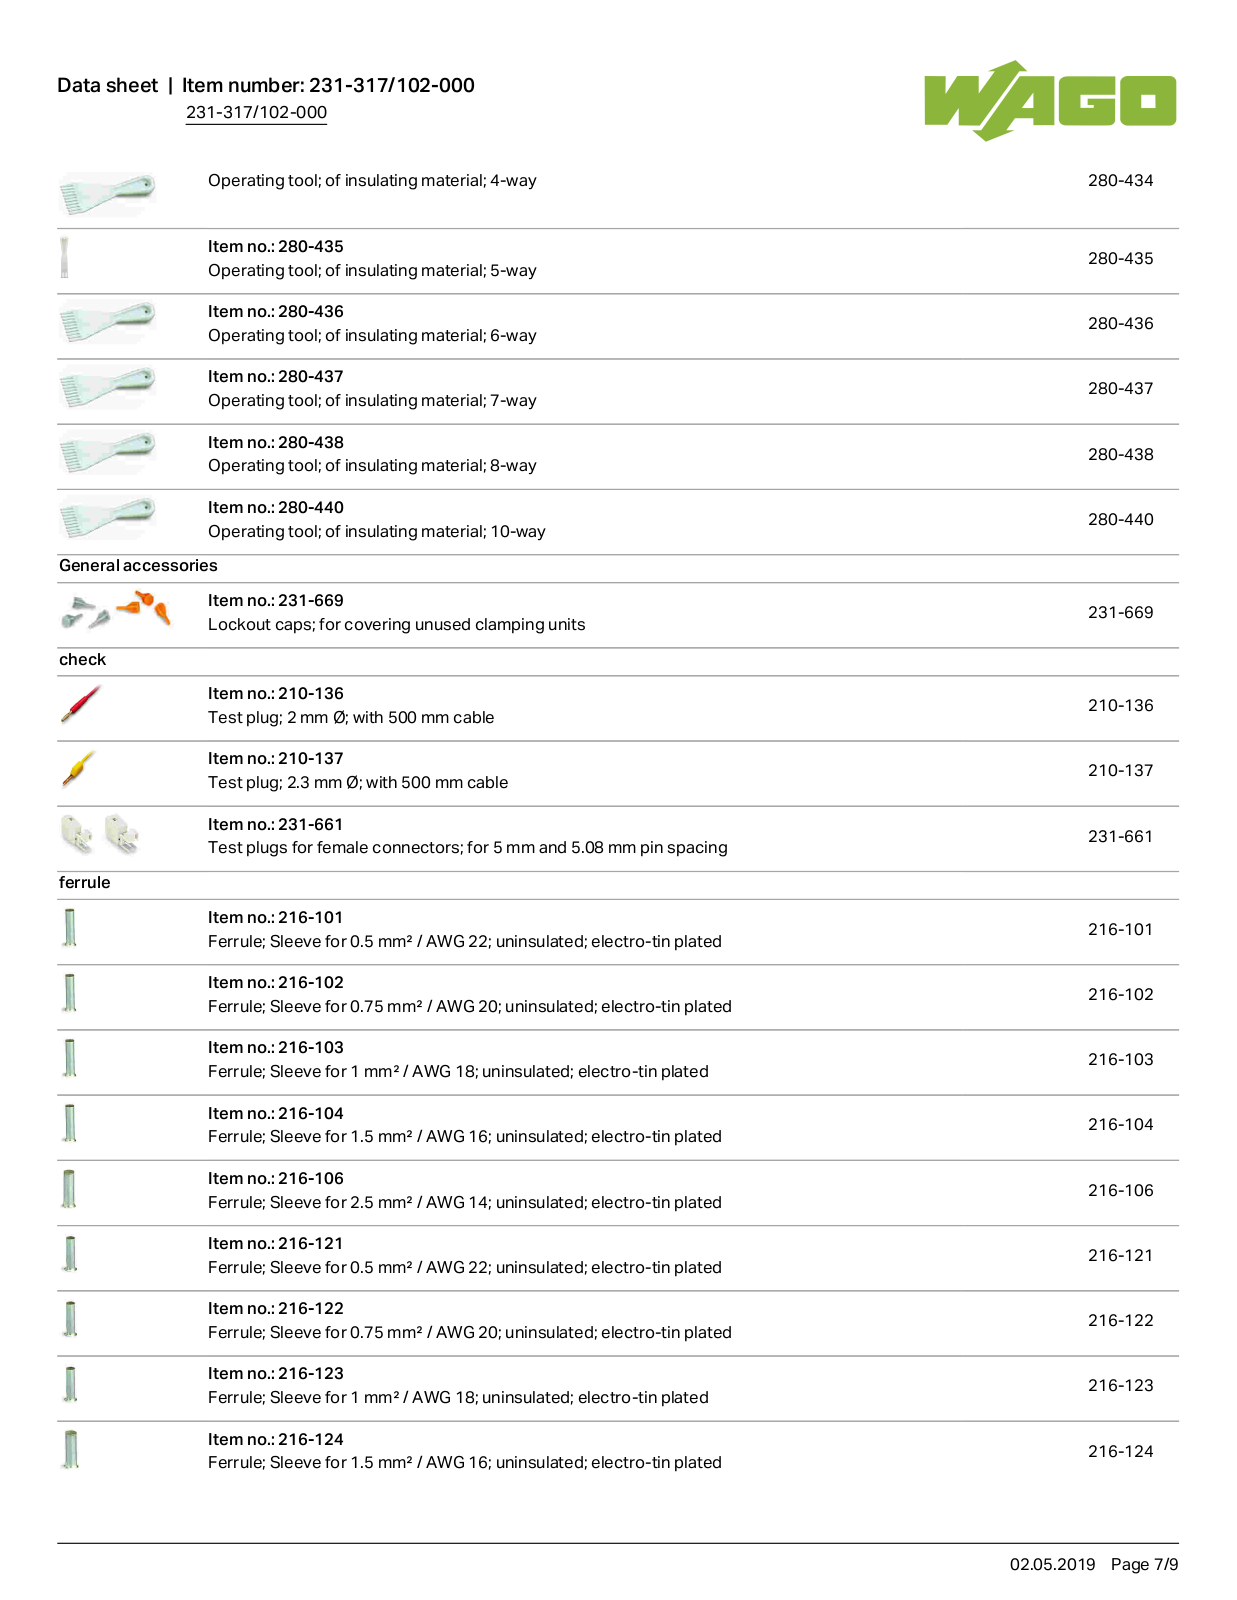Open 216-106 link in right column
The width and height of the screenshot is (1237, 1600).
coord(1120,1190)
